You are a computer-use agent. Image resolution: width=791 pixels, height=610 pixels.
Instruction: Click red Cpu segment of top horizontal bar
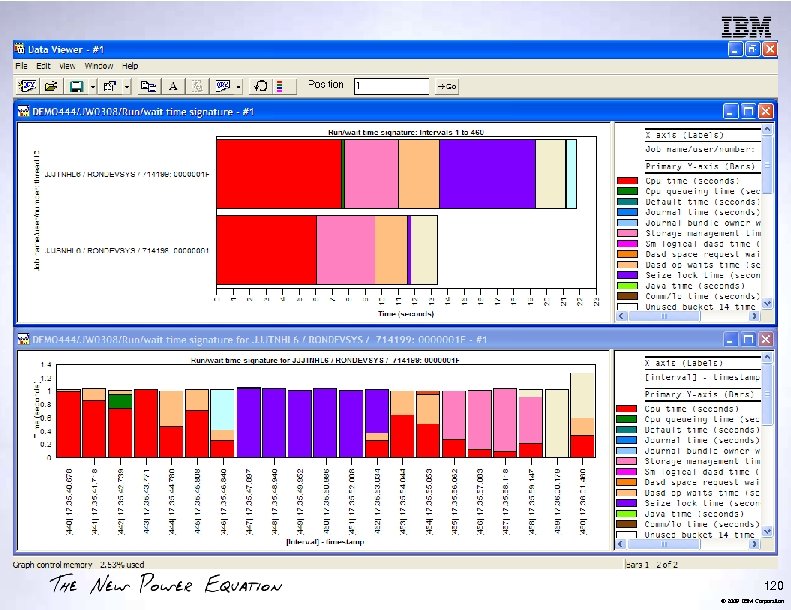click(279, 174)
